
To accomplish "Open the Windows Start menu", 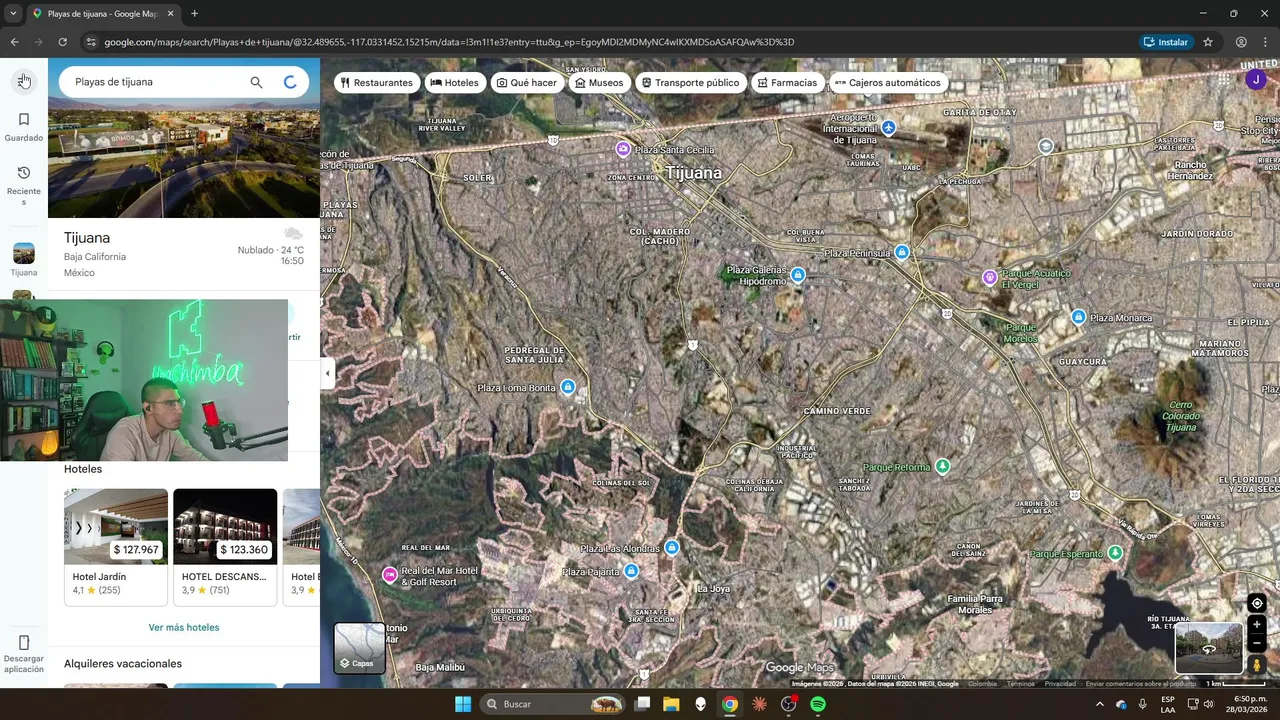I will [463, 704].
